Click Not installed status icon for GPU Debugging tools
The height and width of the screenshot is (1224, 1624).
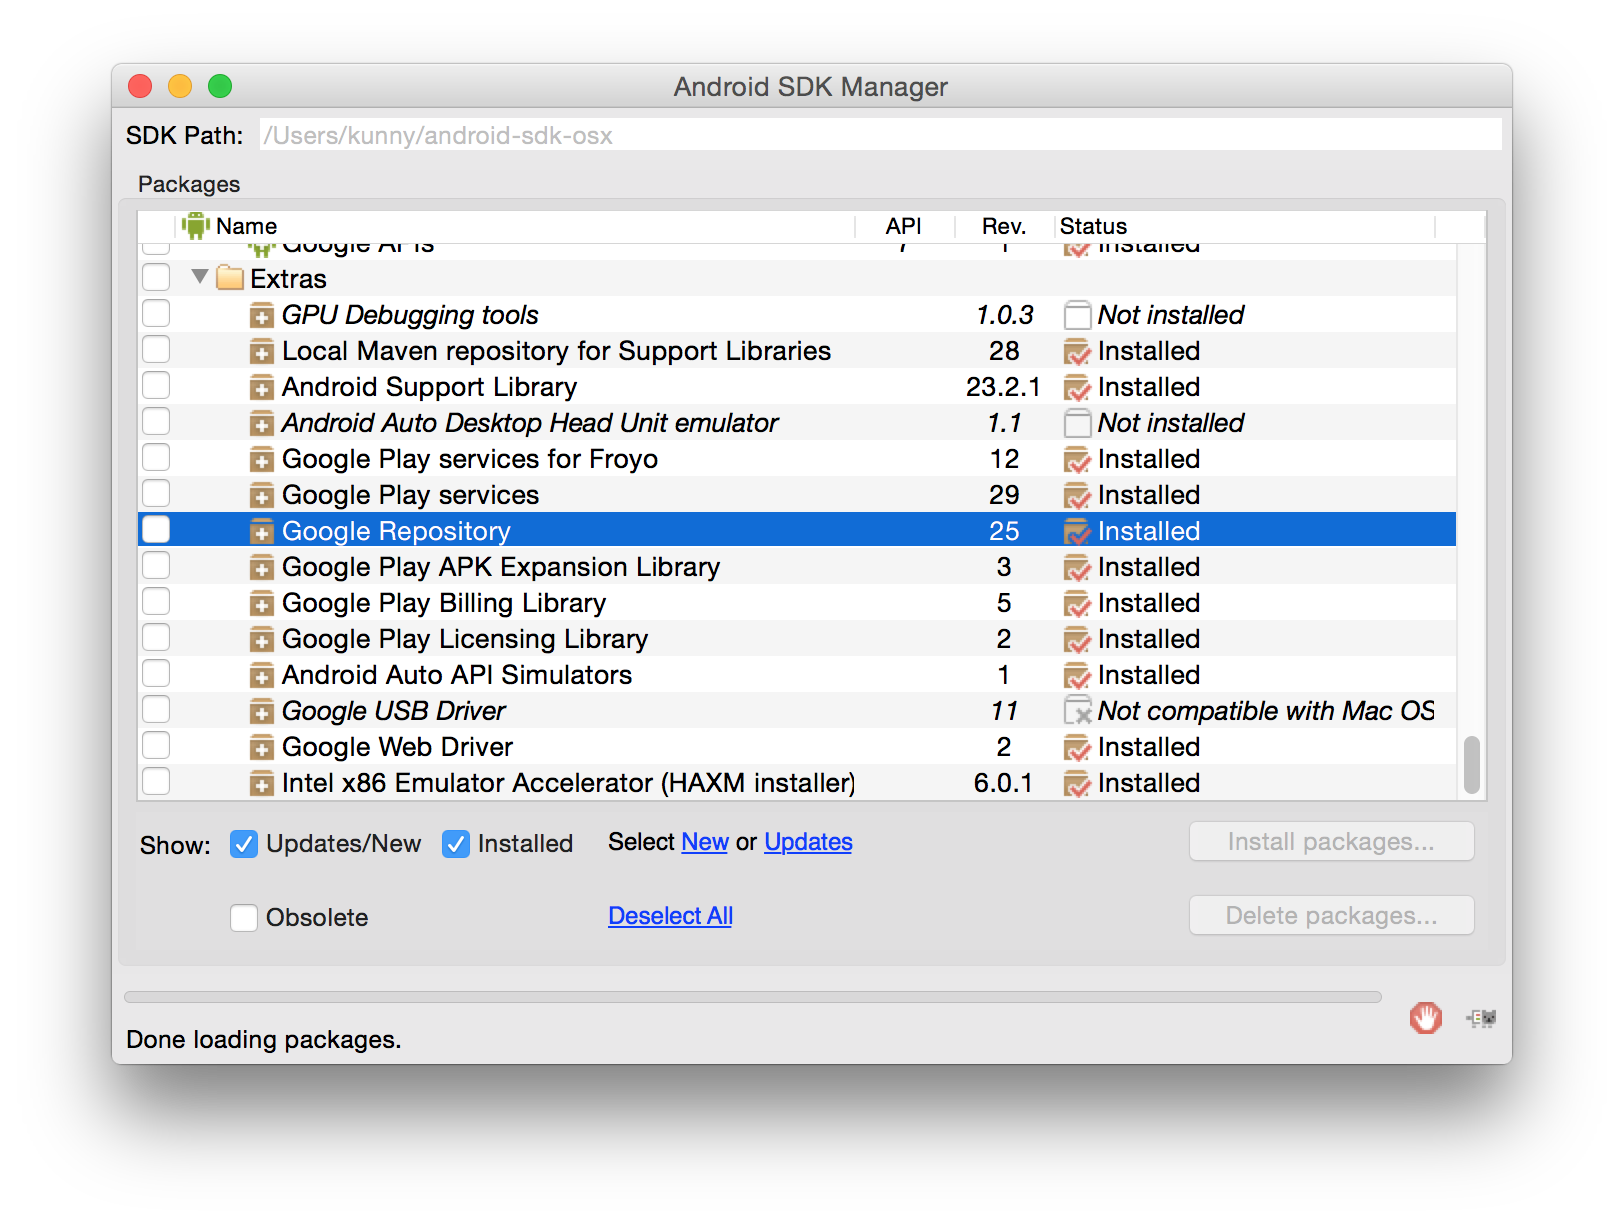tap(1077, 316)
